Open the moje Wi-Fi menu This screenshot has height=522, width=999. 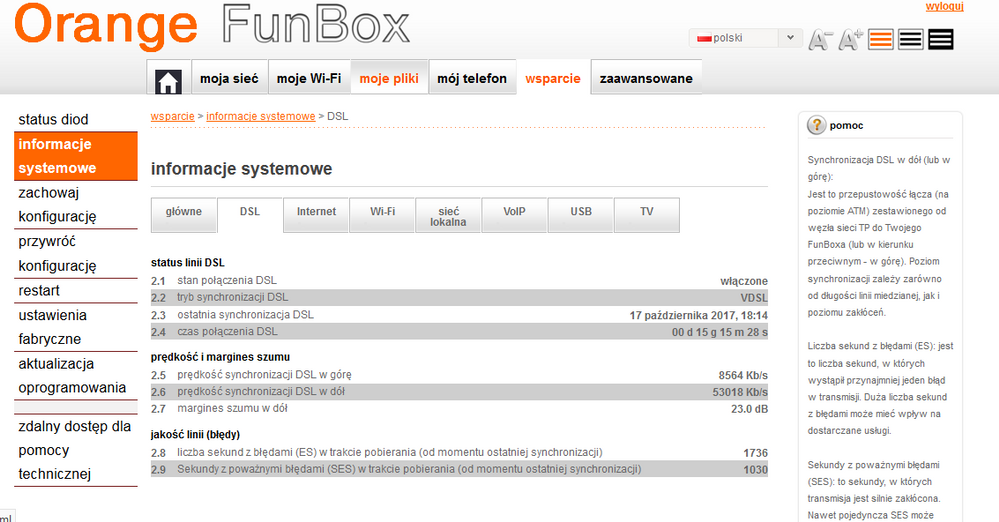[x=308, y=79]
